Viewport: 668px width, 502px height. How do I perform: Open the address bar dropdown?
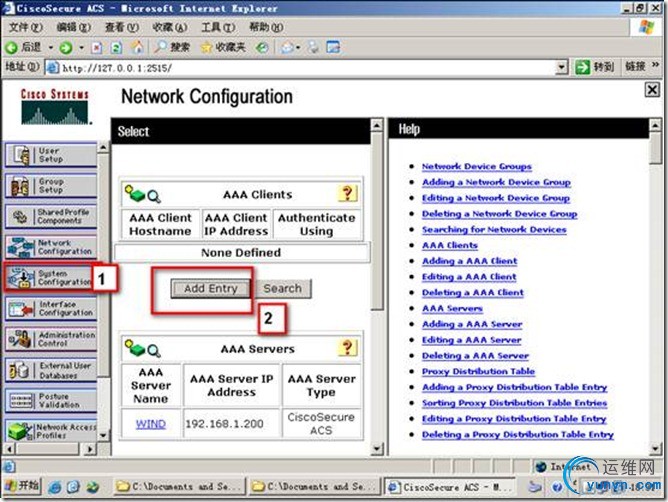(561, 67)
